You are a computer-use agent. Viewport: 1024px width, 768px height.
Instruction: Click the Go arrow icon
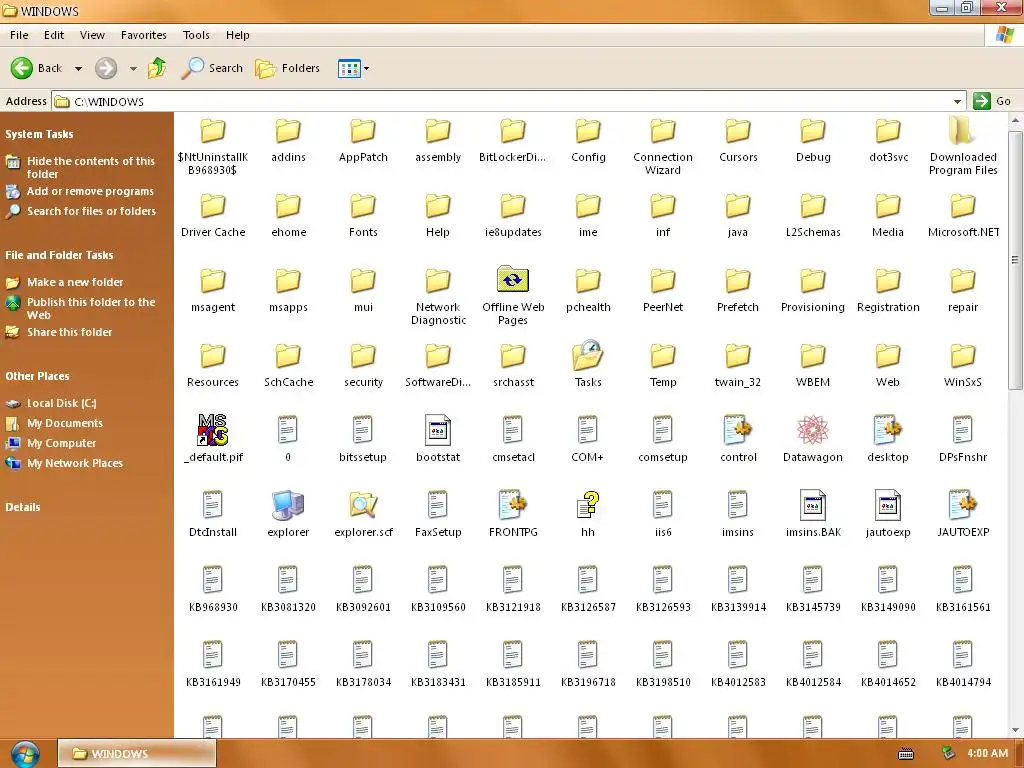pos(981,101)
